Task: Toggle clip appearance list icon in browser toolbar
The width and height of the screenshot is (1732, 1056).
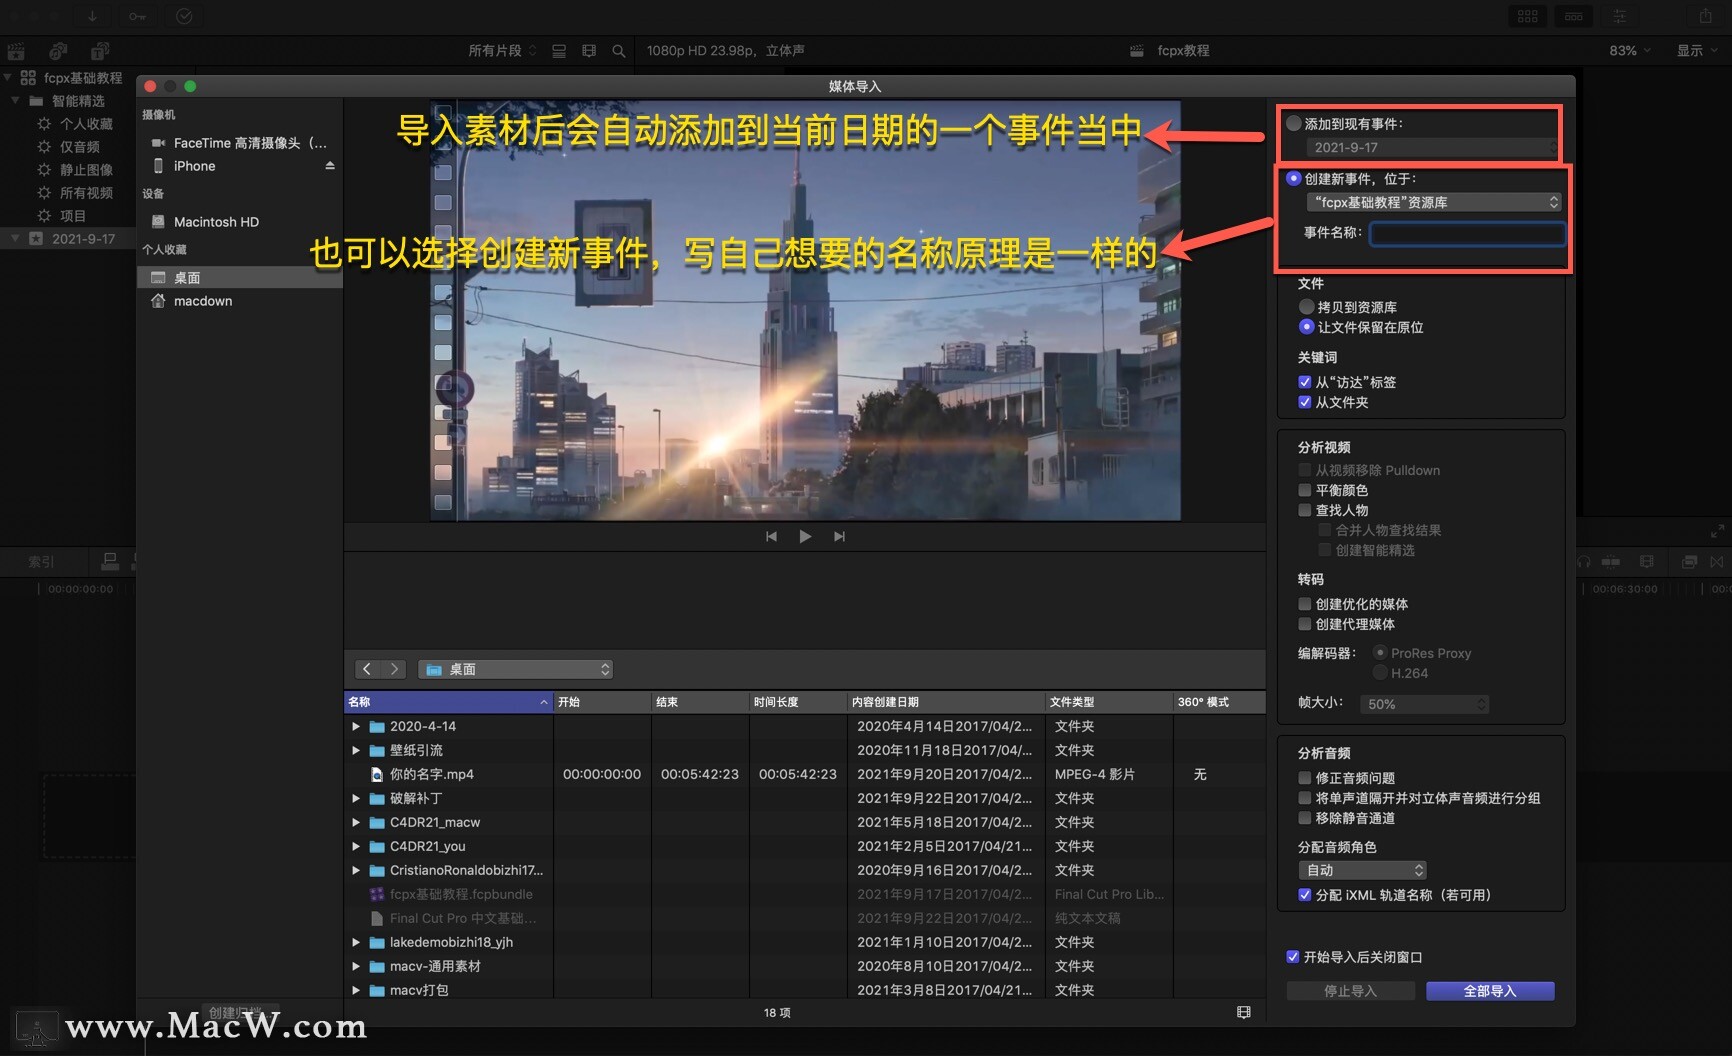Action: click(x=559, y=51)
